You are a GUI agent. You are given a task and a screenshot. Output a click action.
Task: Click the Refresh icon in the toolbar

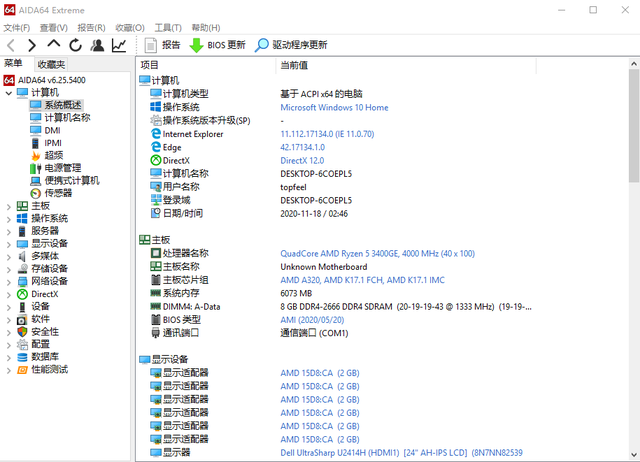[x=75, y=45]
